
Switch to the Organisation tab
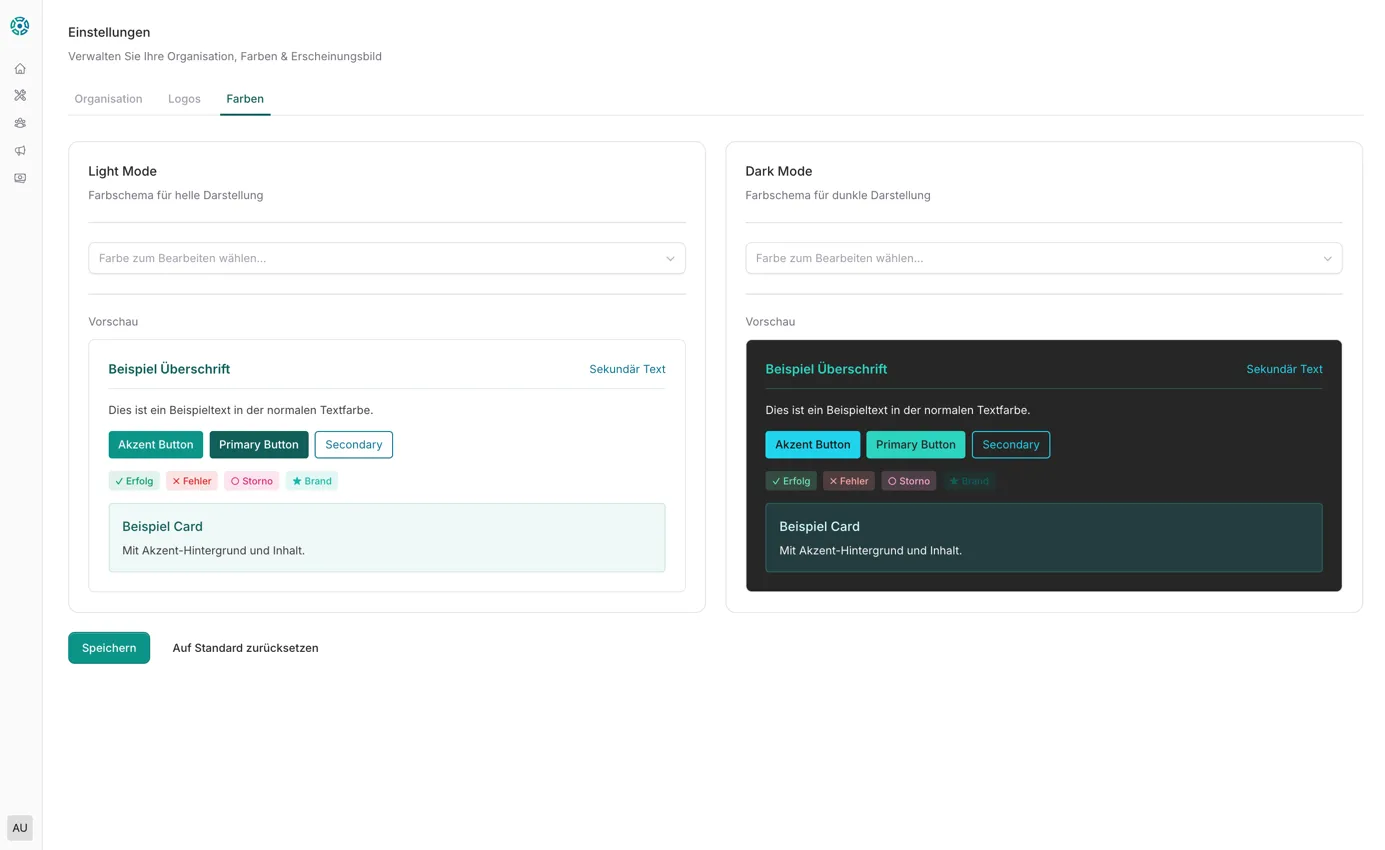(108, 99)
